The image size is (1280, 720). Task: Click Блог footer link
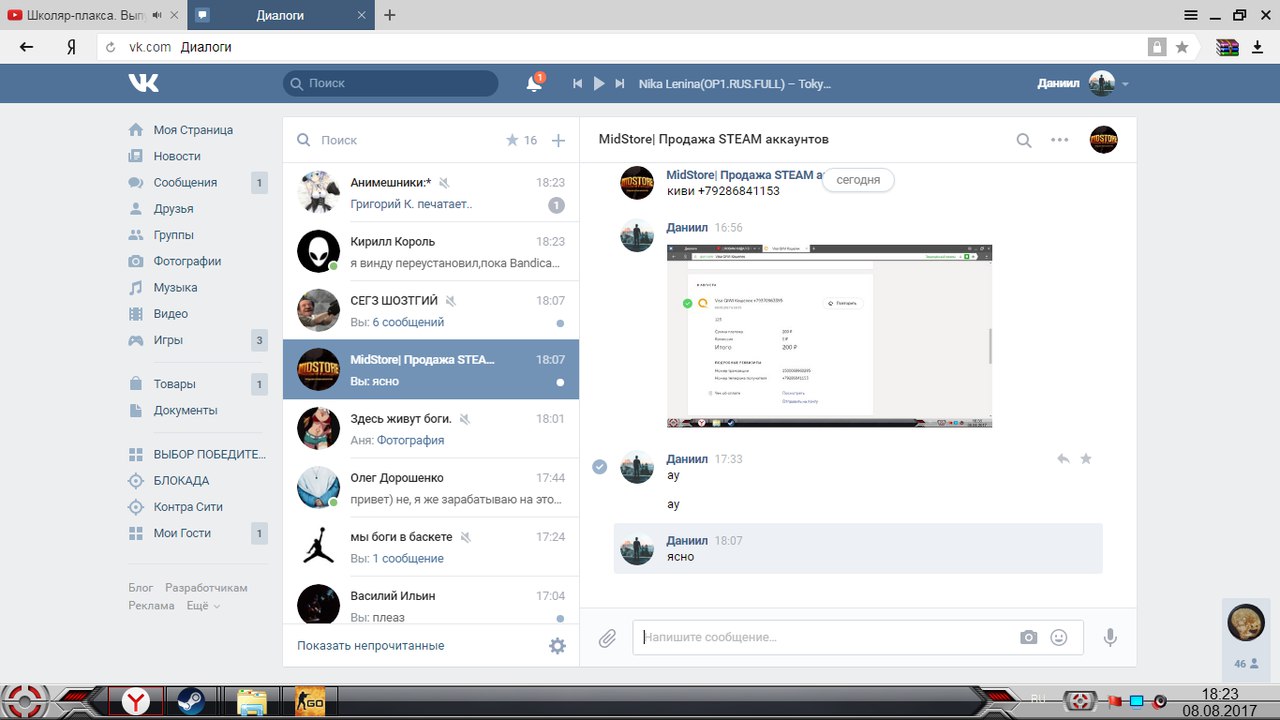[x=141, y=588]
